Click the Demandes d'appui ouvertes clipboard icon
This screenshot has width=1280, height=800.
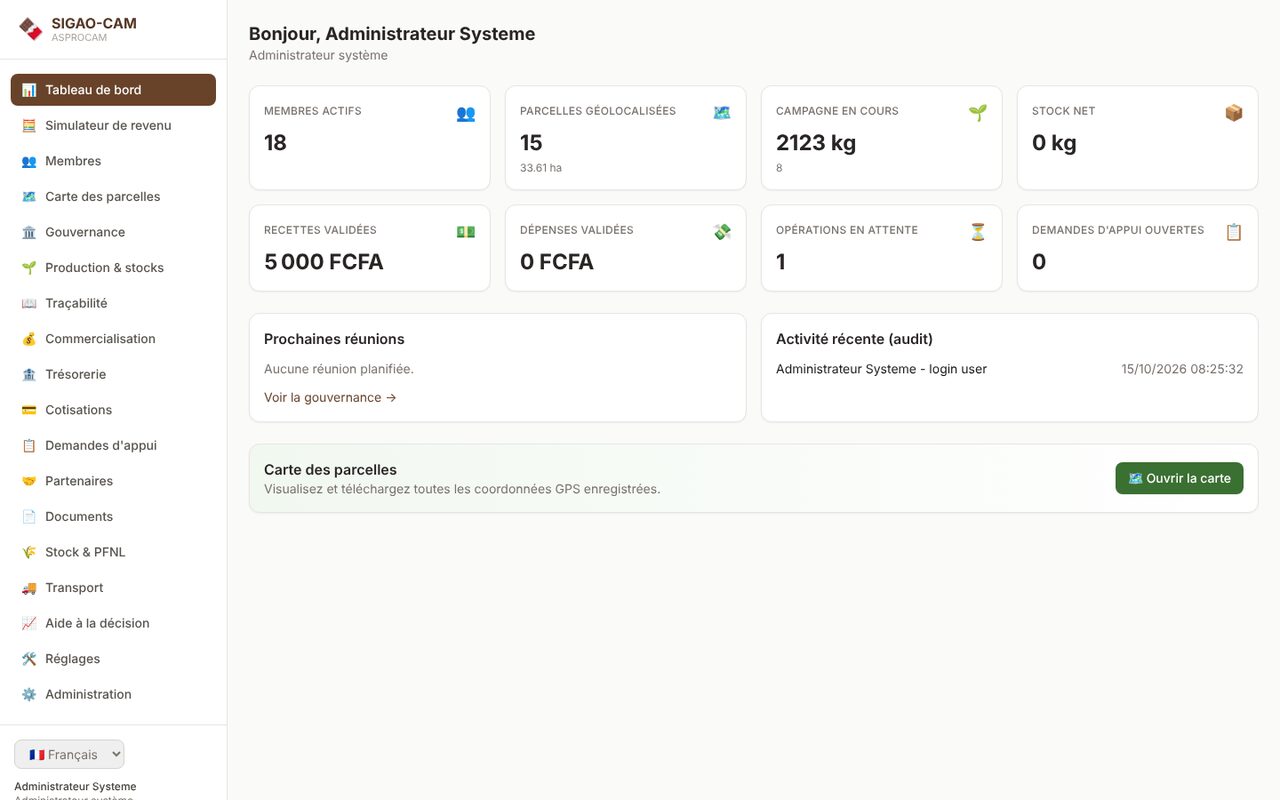[1234, 232]
